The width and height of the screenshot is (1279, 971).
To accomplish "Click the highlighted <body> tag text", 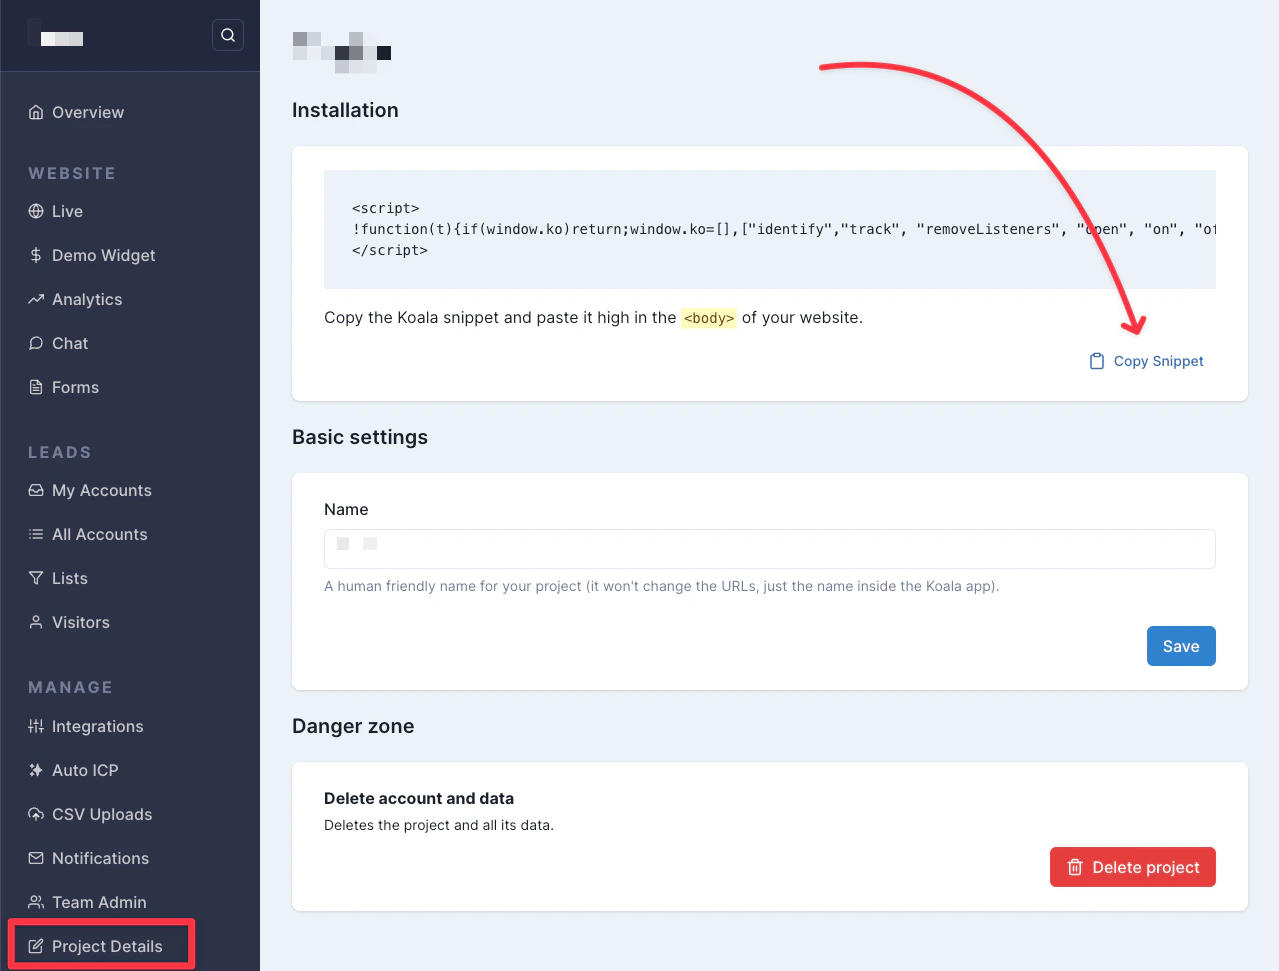I will pyautogui.click(x=709, y=318).
